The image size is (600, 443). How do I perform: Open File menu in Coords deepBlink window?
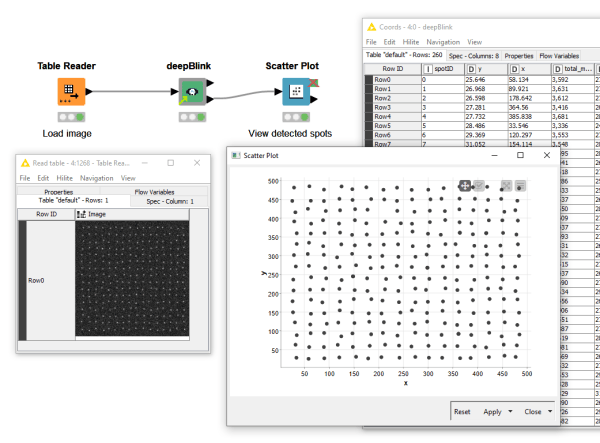pyautogui.click(x=371, y=42)
